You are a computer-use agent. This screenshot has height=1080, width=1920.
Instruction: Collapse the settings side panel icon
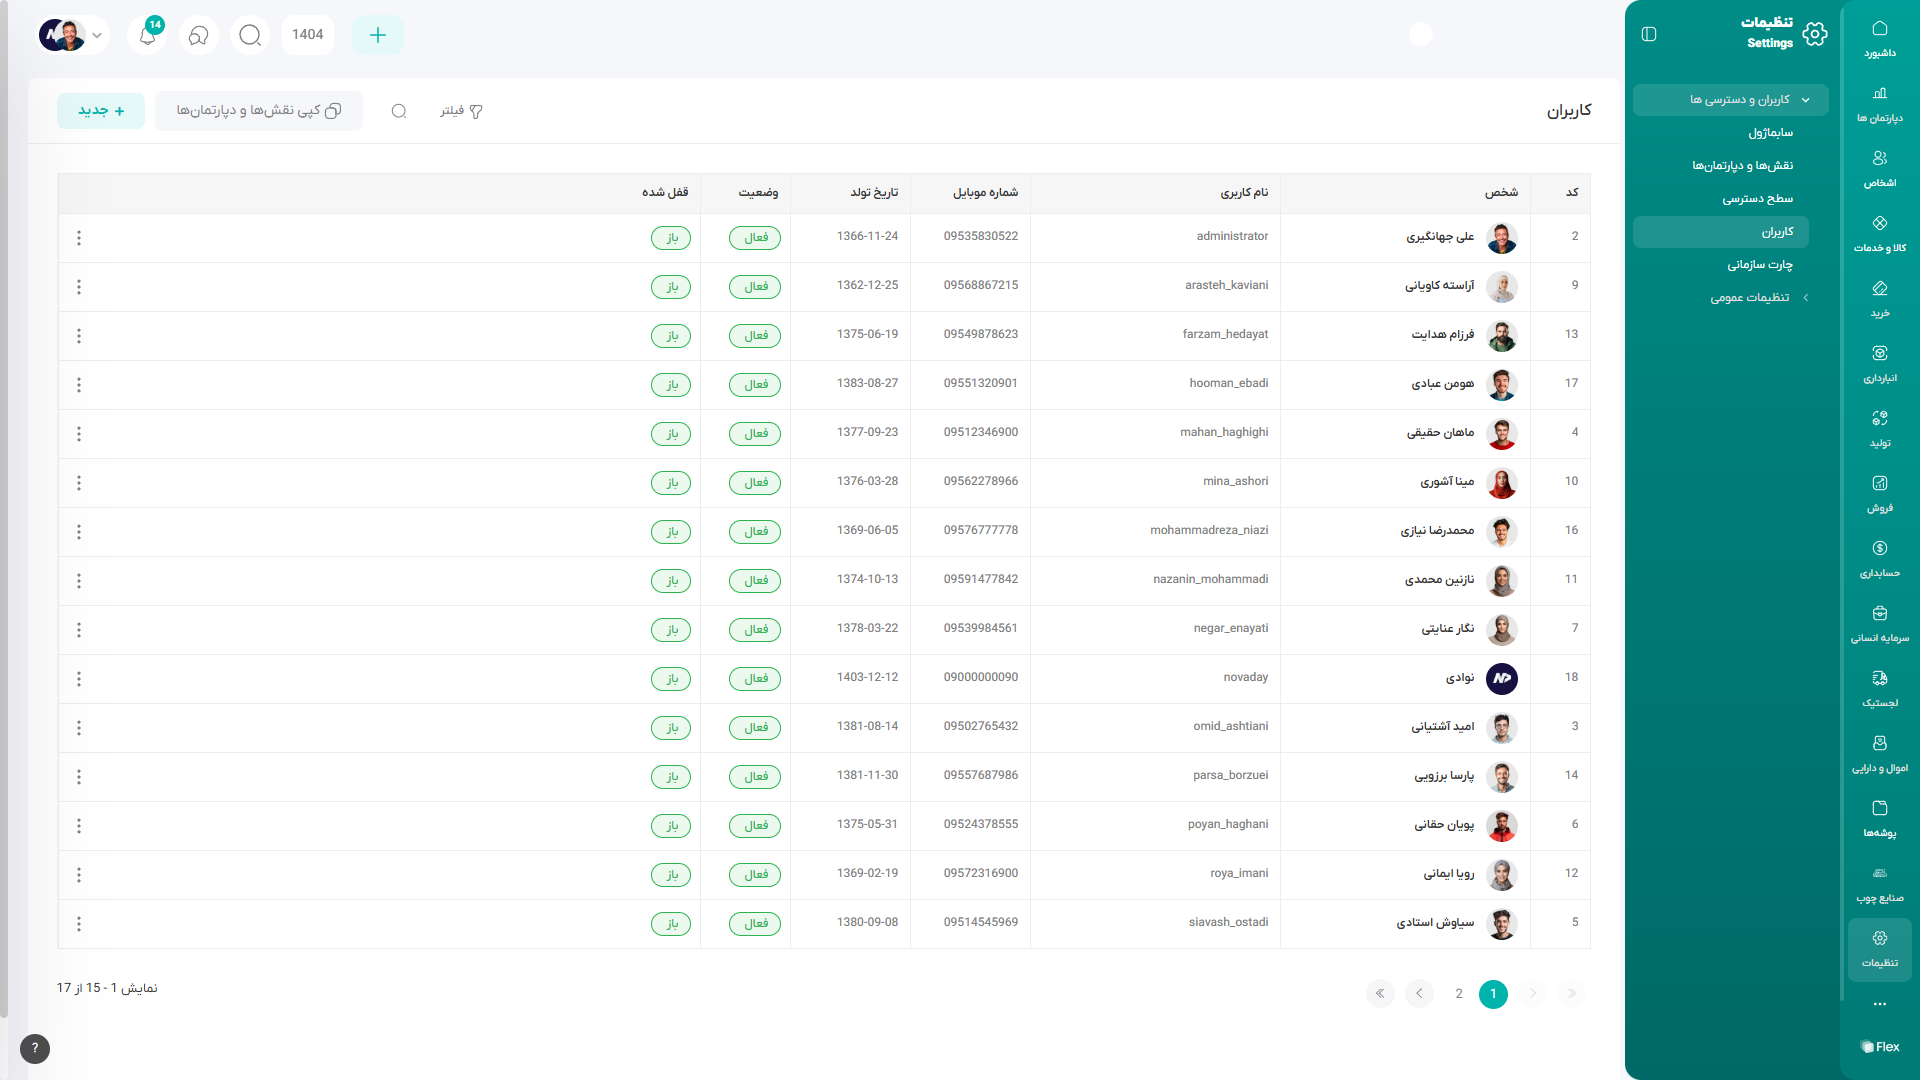1649,34
